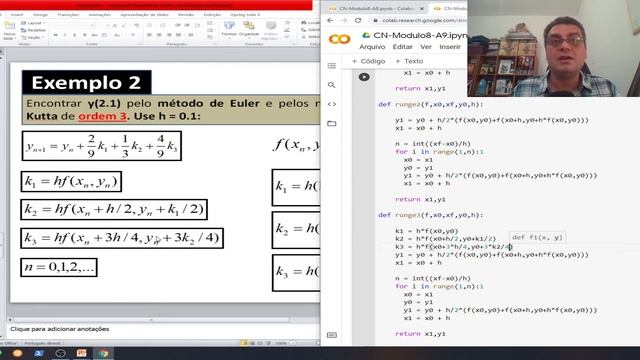Click the 'def runge3(f,x0,xf,y0,h):' code line
640x360 pixels.
coord(431,215)
